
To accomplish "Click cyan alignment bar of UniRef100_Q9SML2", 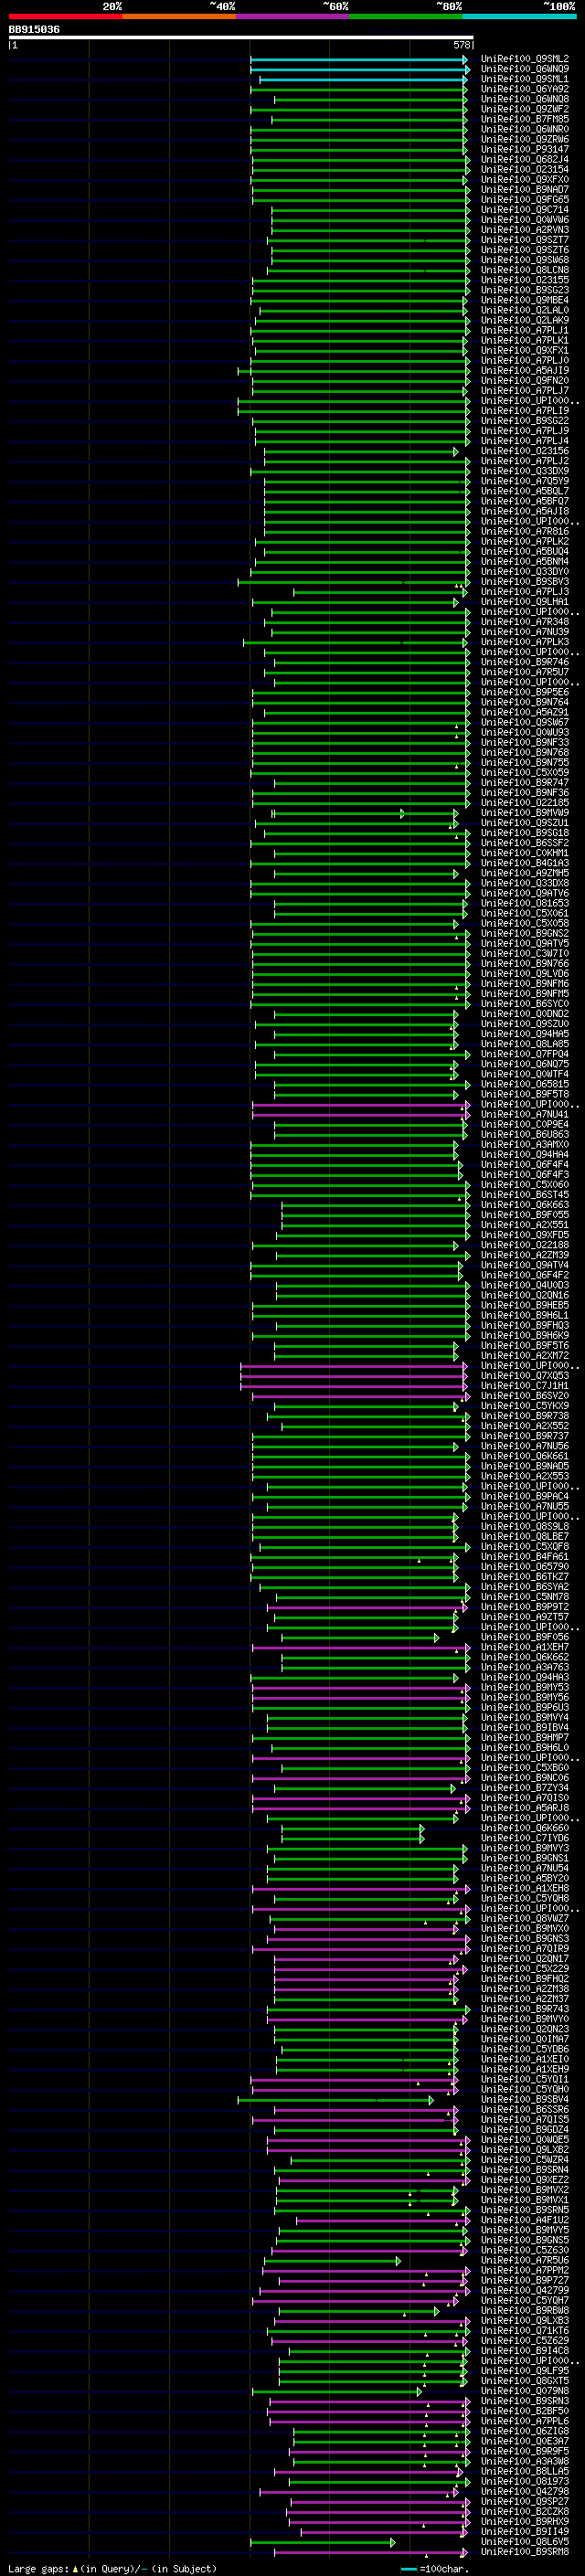I will click(359, 60).
